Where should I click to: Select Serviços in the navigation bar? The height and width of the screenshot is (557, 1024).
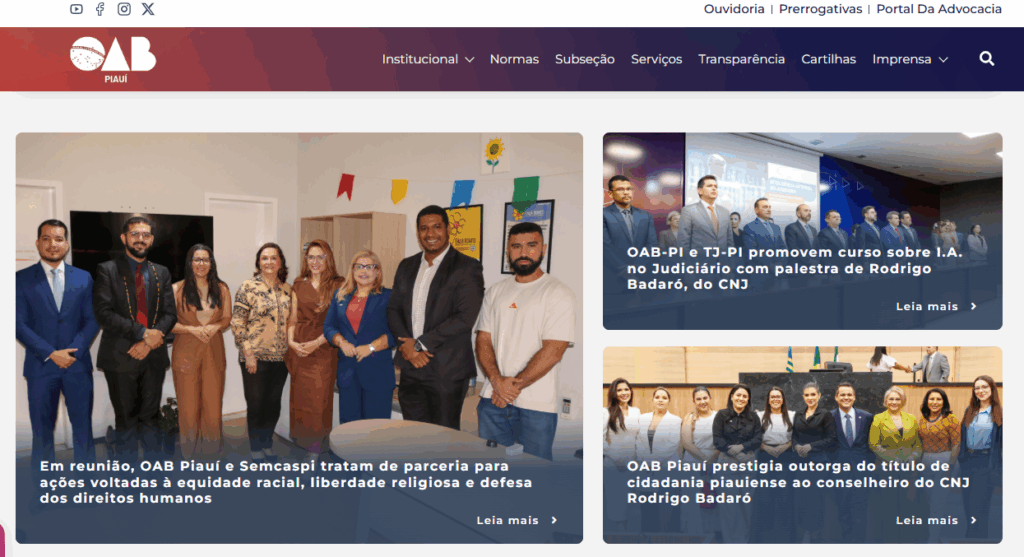pyautogui.click(x=656, y=59)
